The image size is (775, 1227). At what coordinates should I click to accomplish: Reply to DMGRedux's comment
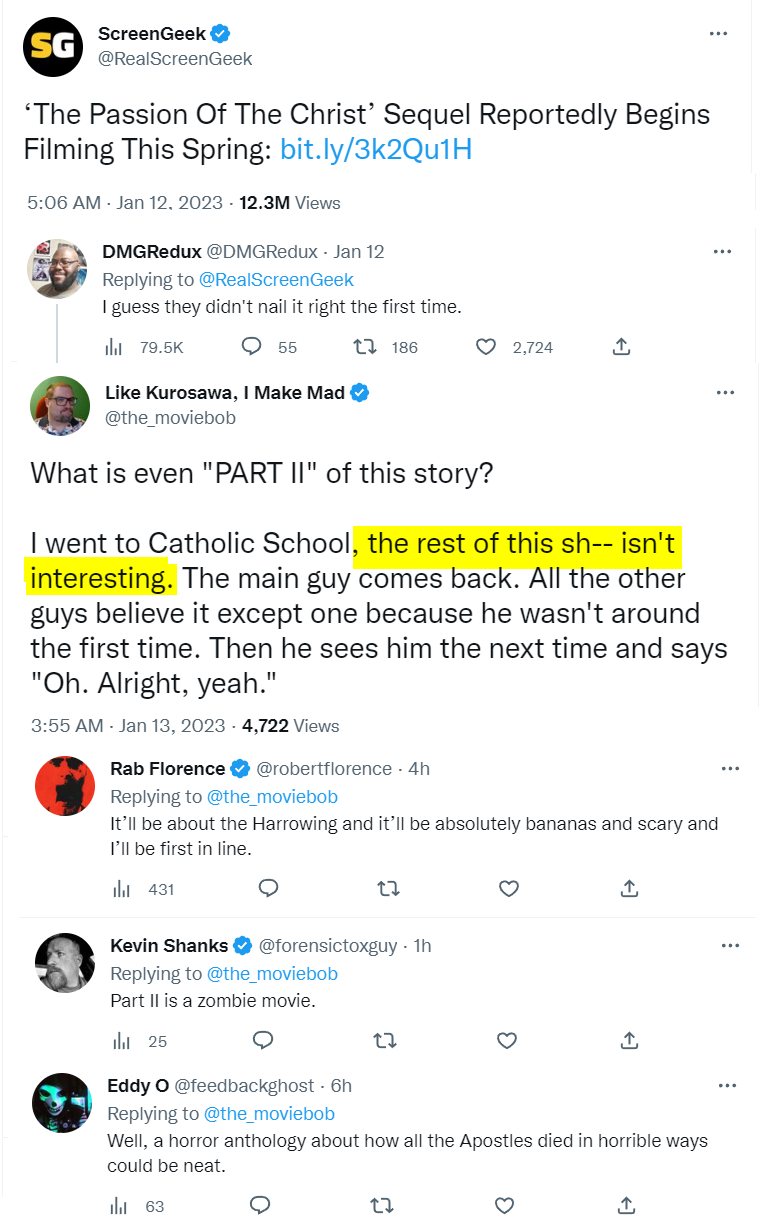click(253, 347)
